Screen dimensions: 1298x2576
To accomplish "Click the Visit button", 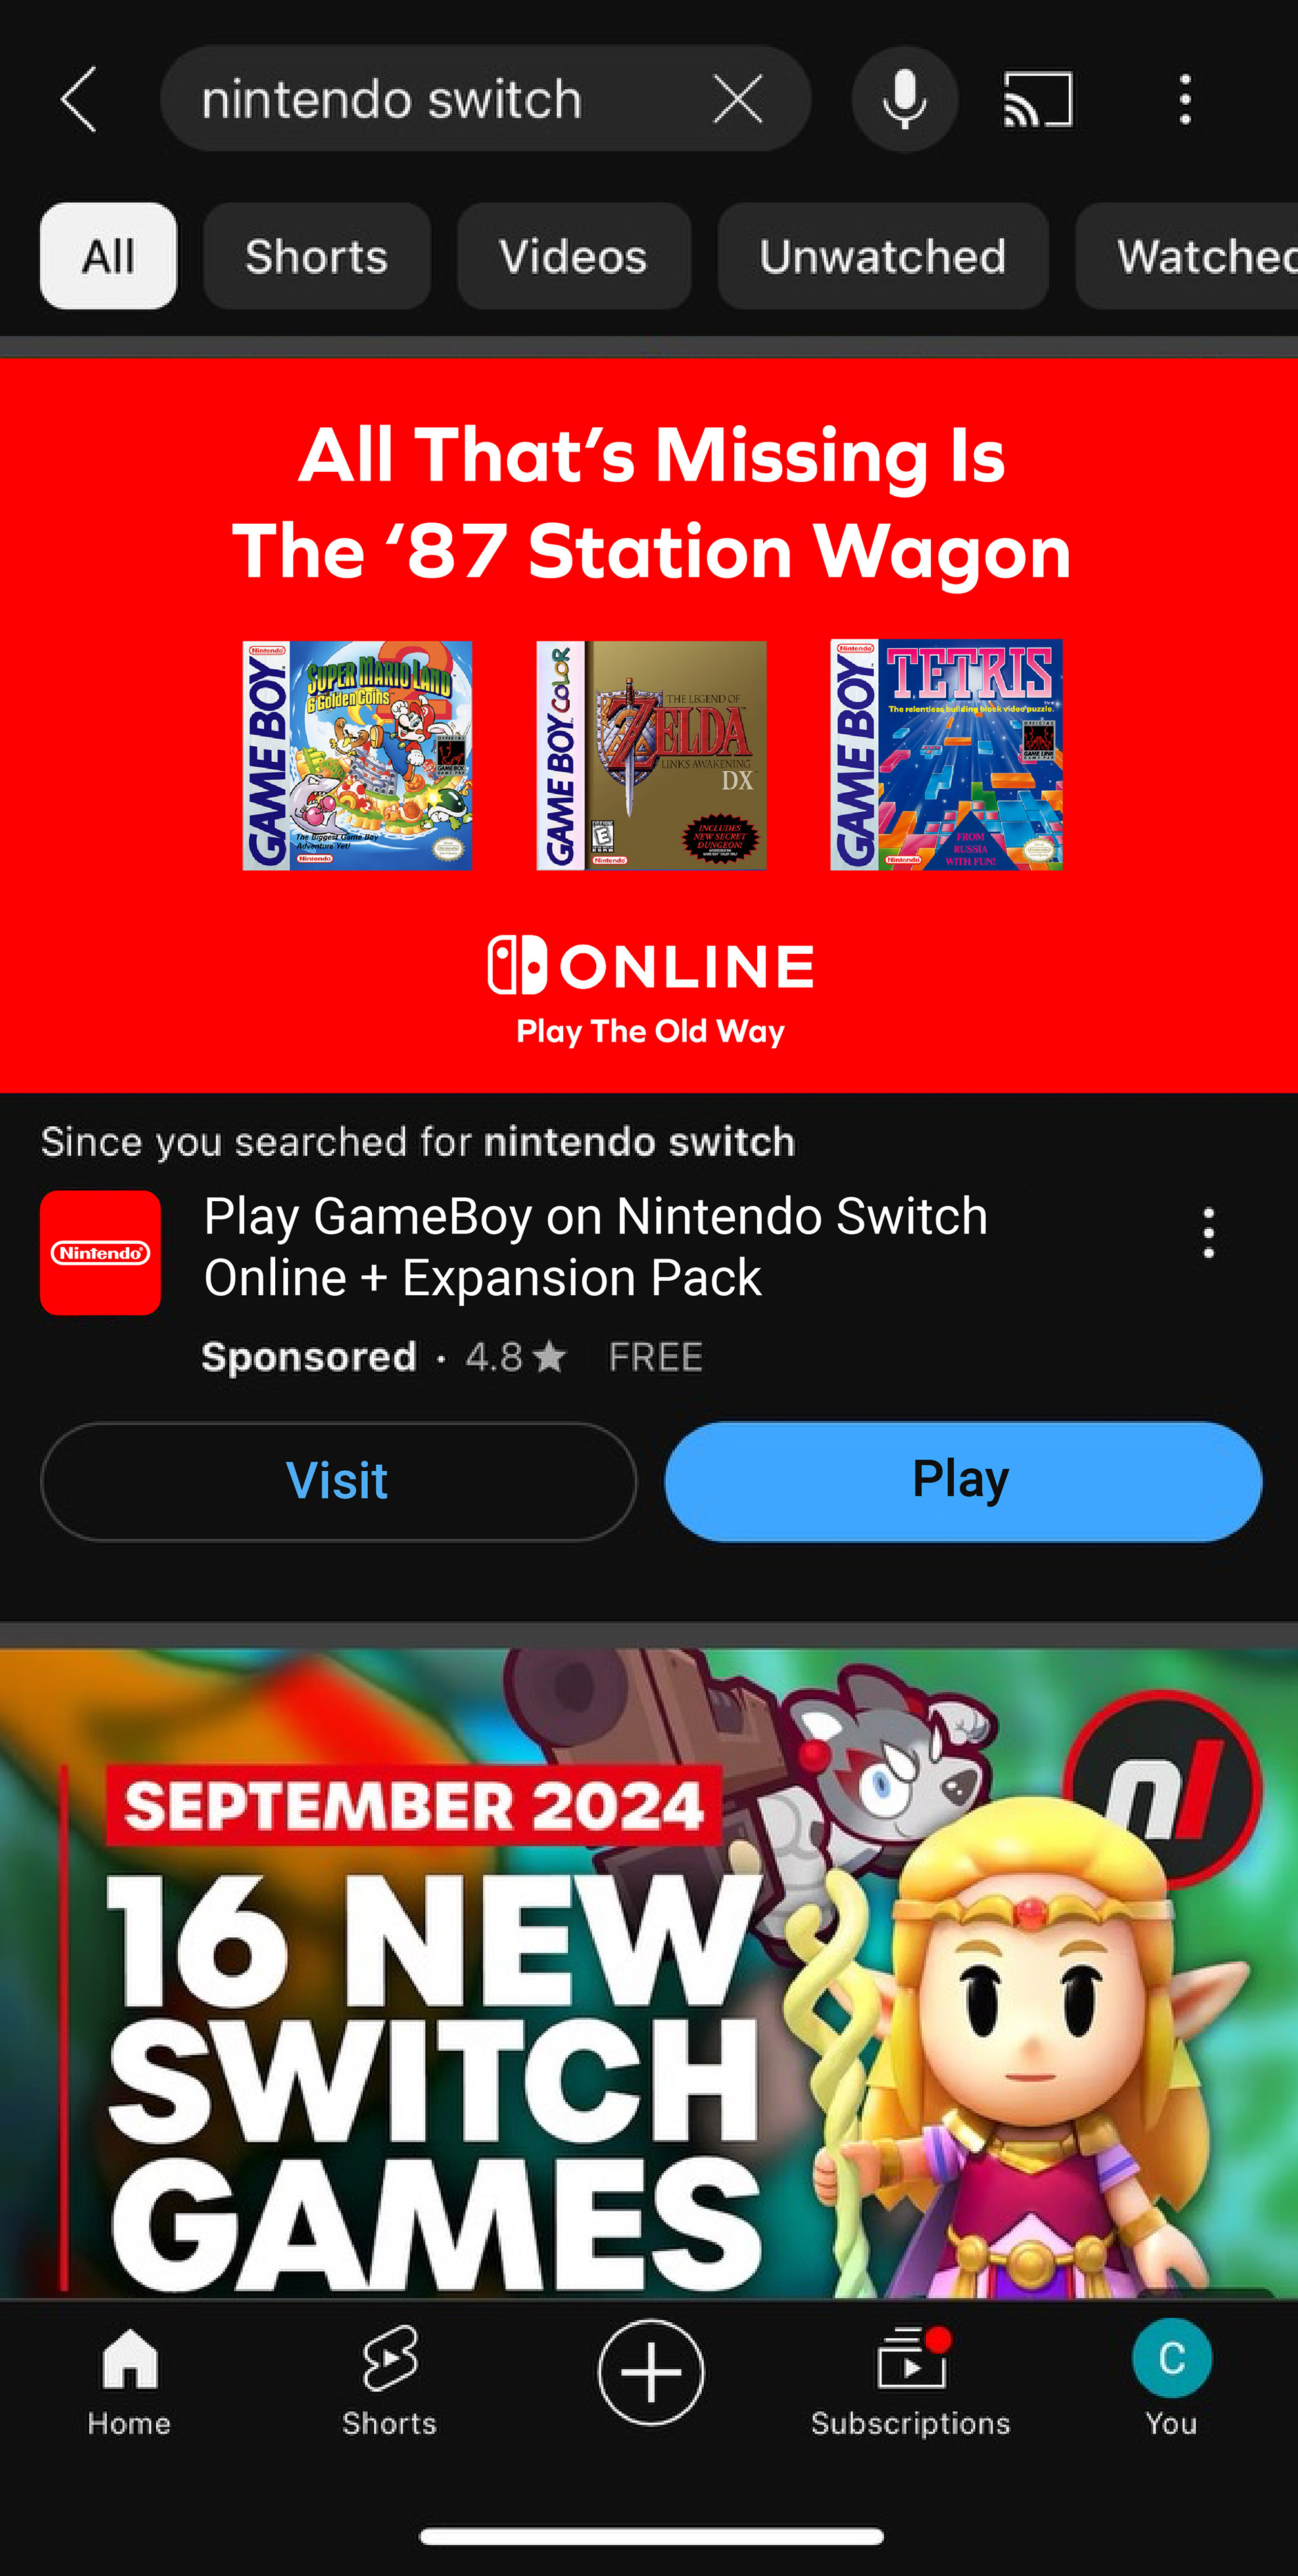I will 338,1481.
